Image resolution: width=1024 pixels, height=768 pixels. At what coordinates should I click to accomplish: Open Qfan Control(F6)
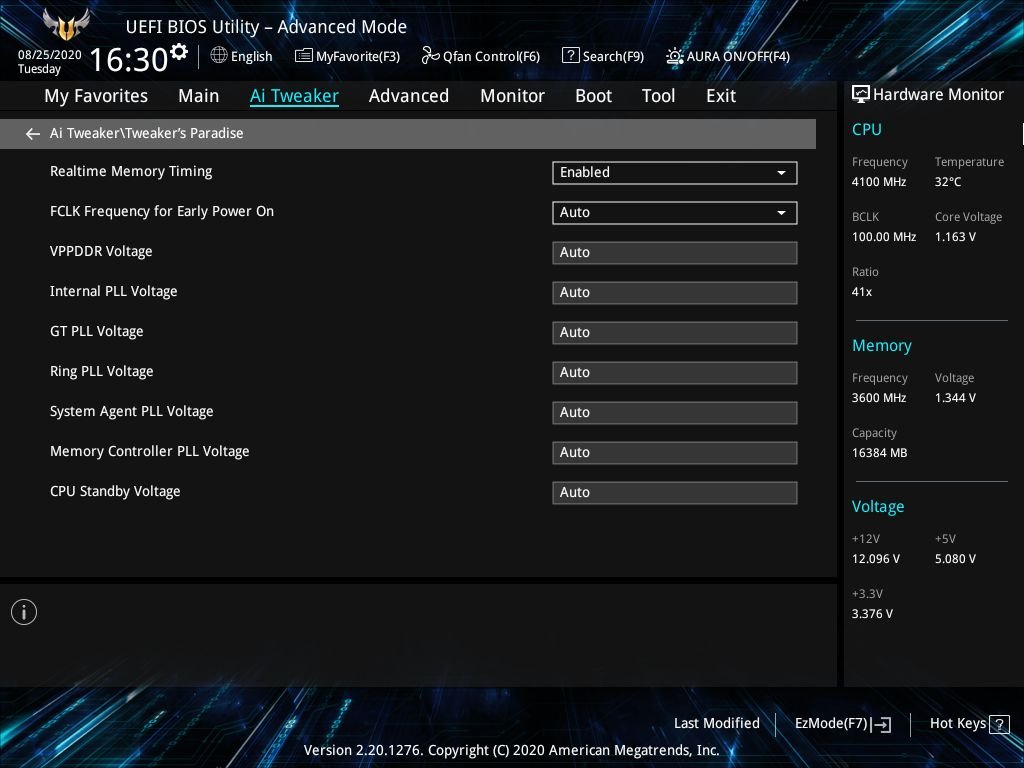(x=481, y=56)
